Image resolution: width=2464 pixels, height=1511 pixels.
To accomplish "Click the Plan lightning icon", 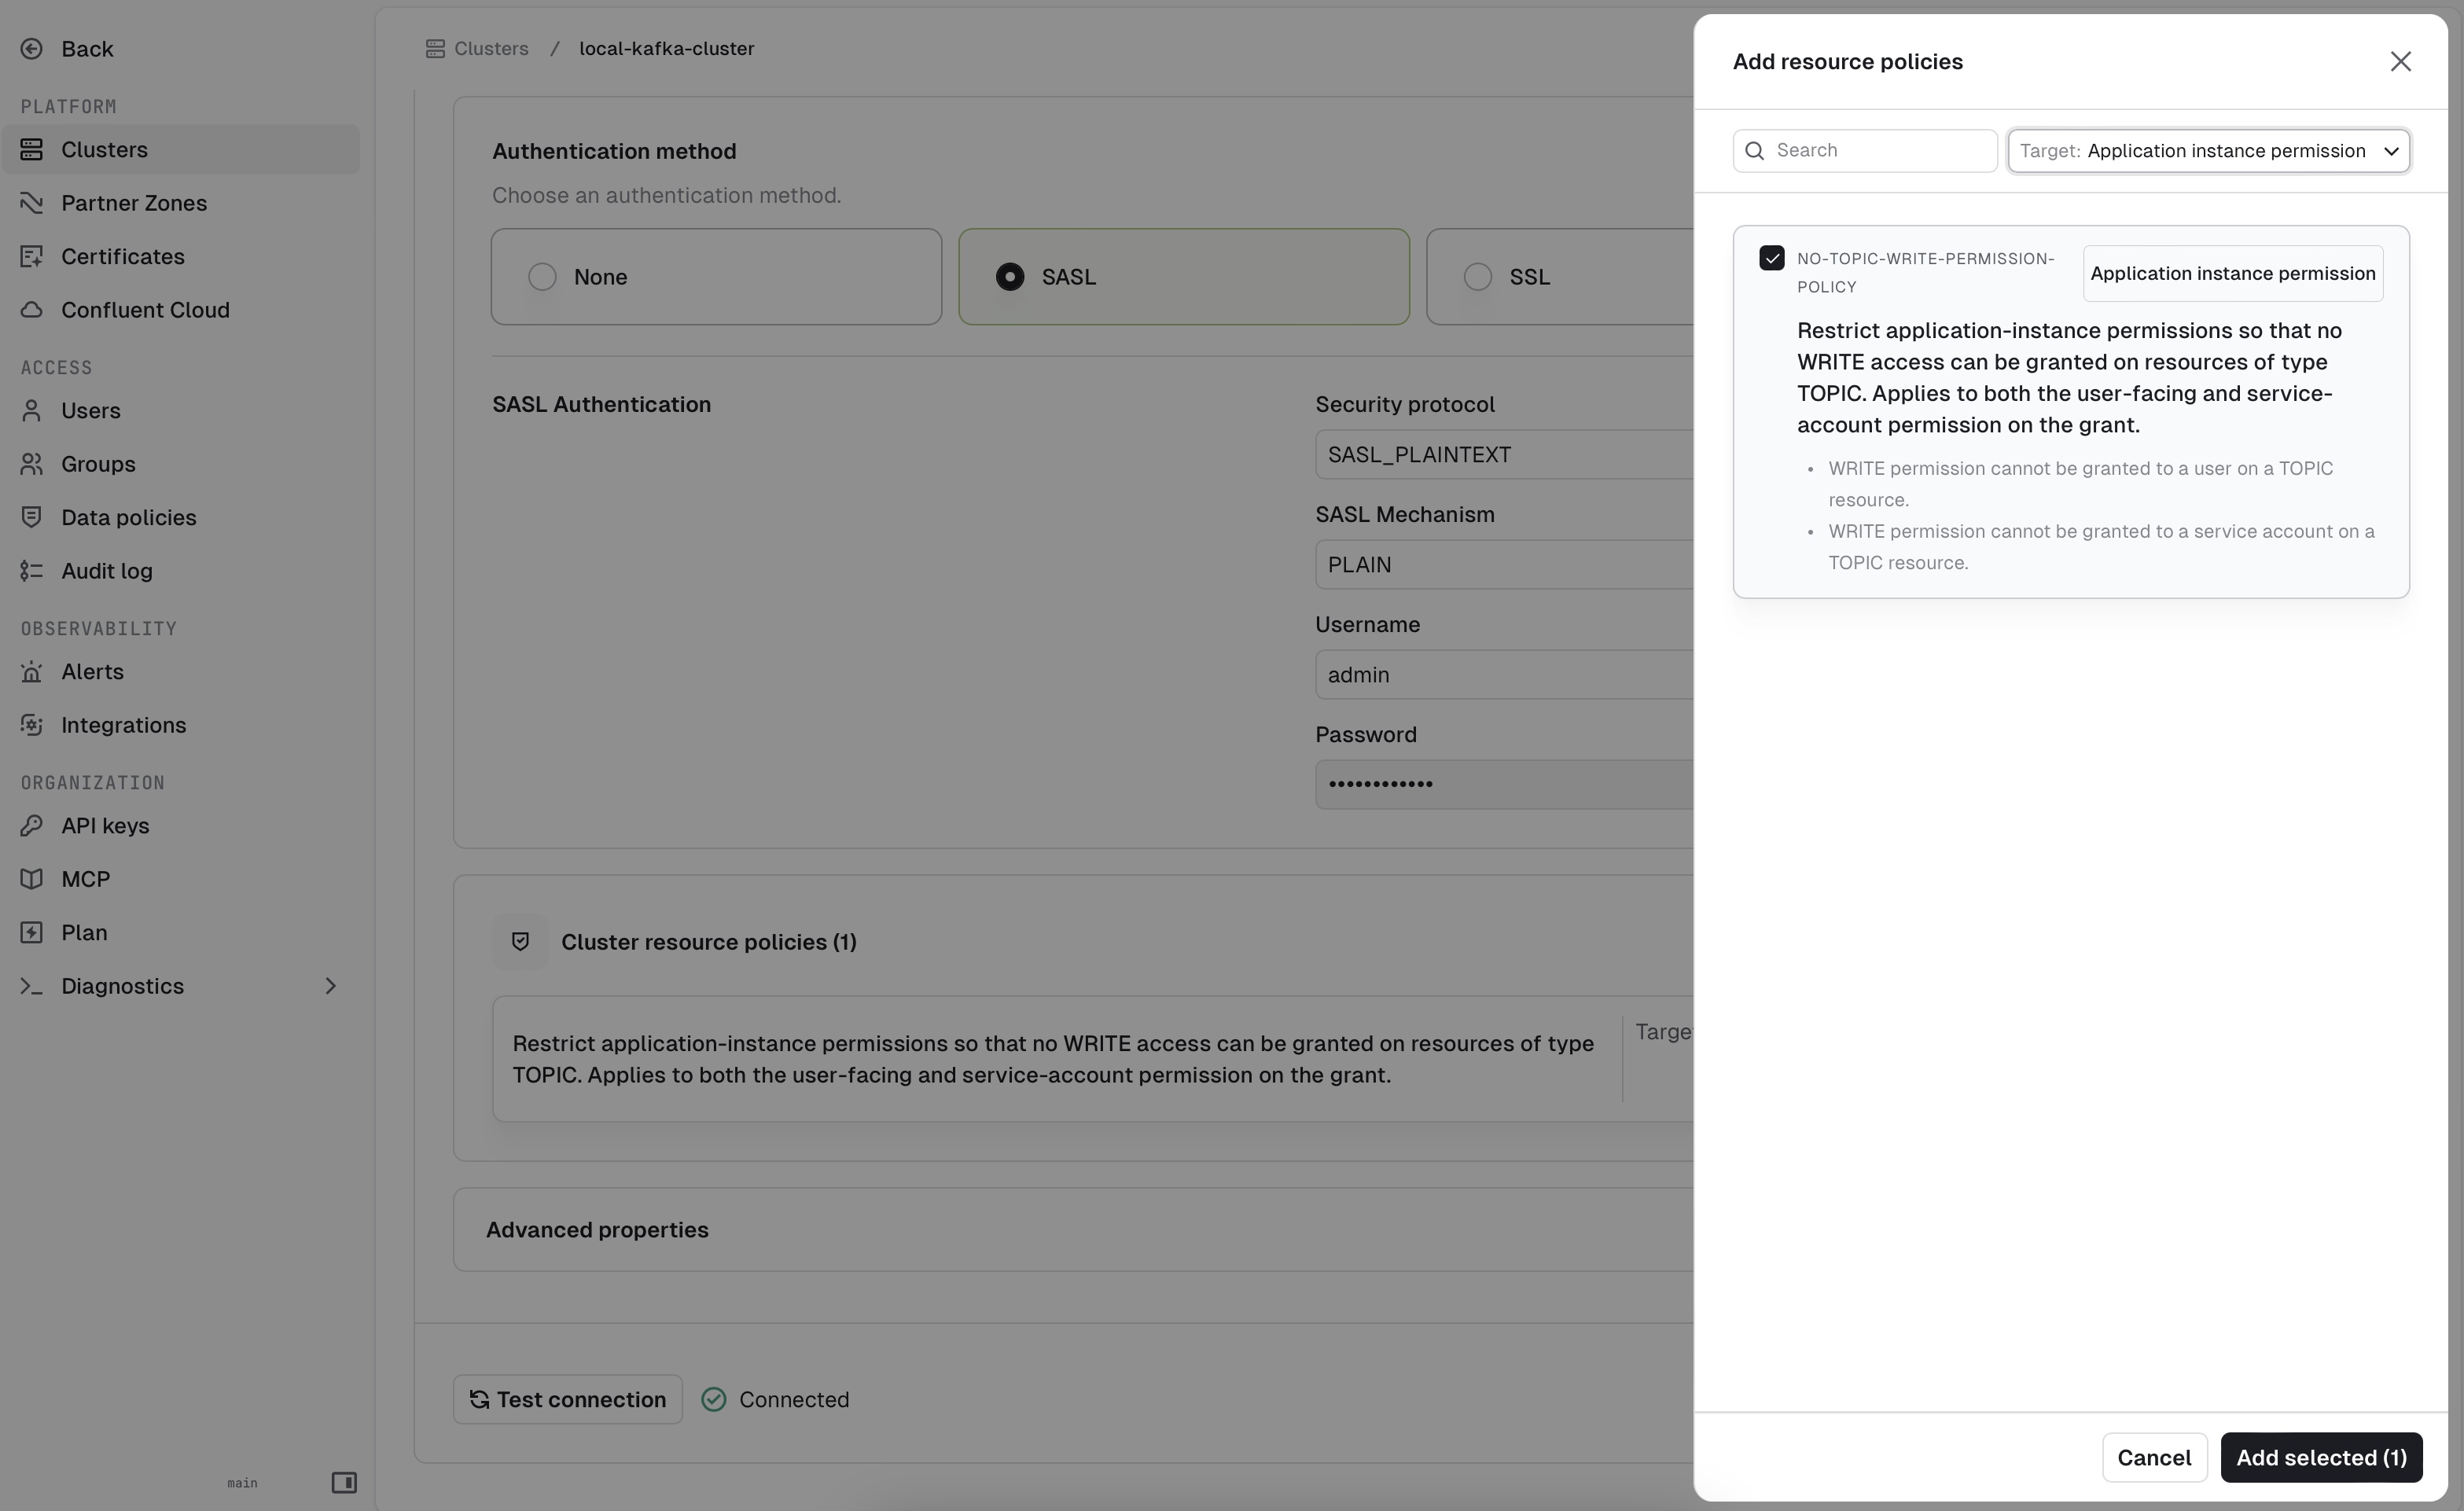I will point(32,933).
